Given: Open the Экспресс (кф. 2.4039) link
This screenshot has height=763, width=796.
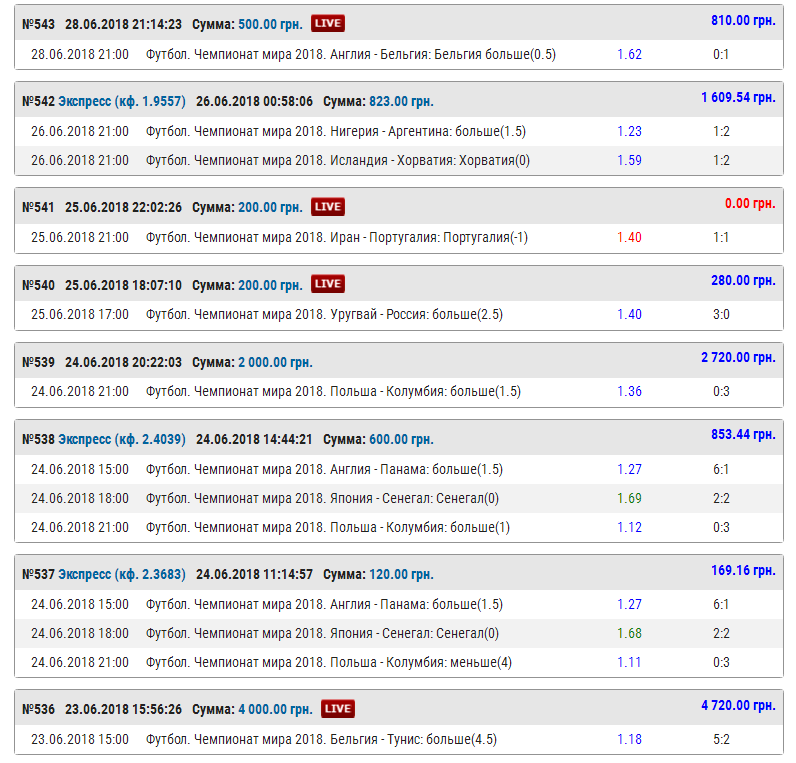Looking at the screenshot, I should (x=122, y=439).
